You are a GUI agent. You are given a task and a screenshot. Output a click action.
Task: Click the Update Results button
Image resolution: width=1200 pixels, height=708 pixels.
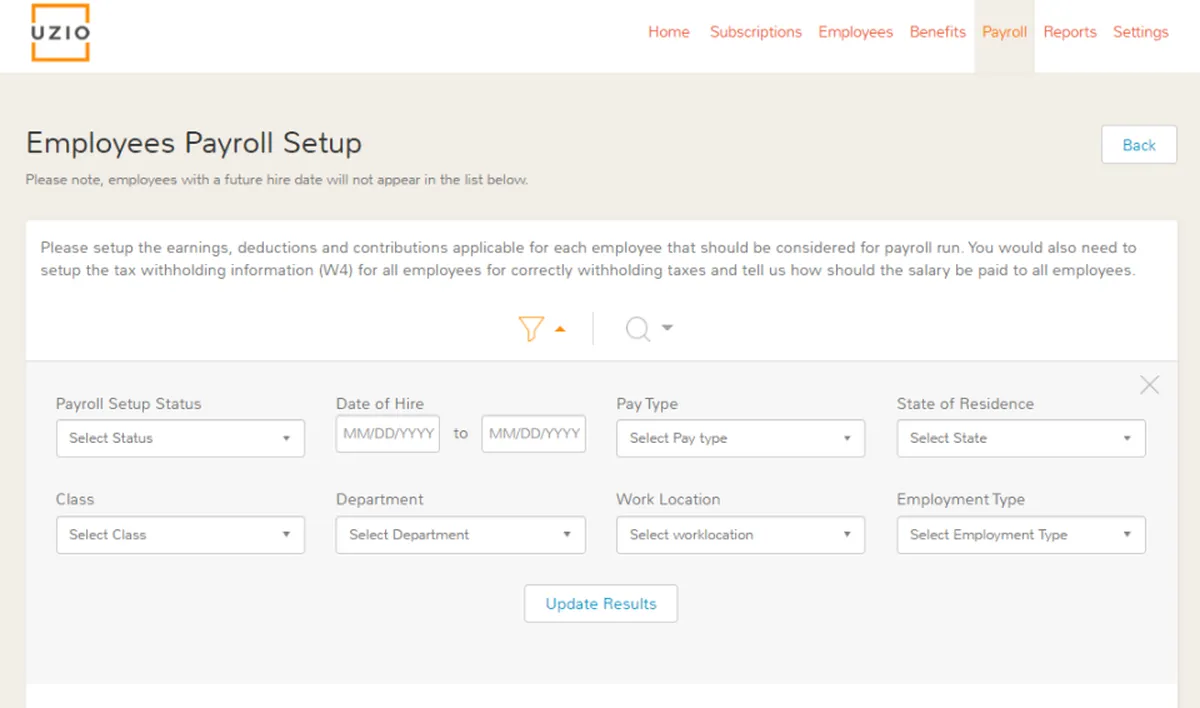tap(601, 604)
